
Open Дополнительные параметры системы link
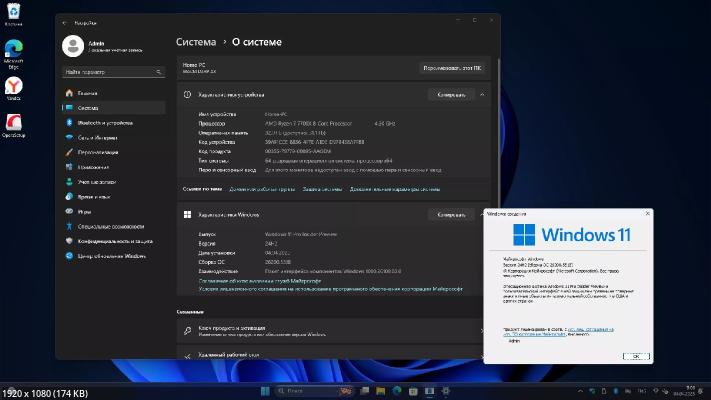395,189
